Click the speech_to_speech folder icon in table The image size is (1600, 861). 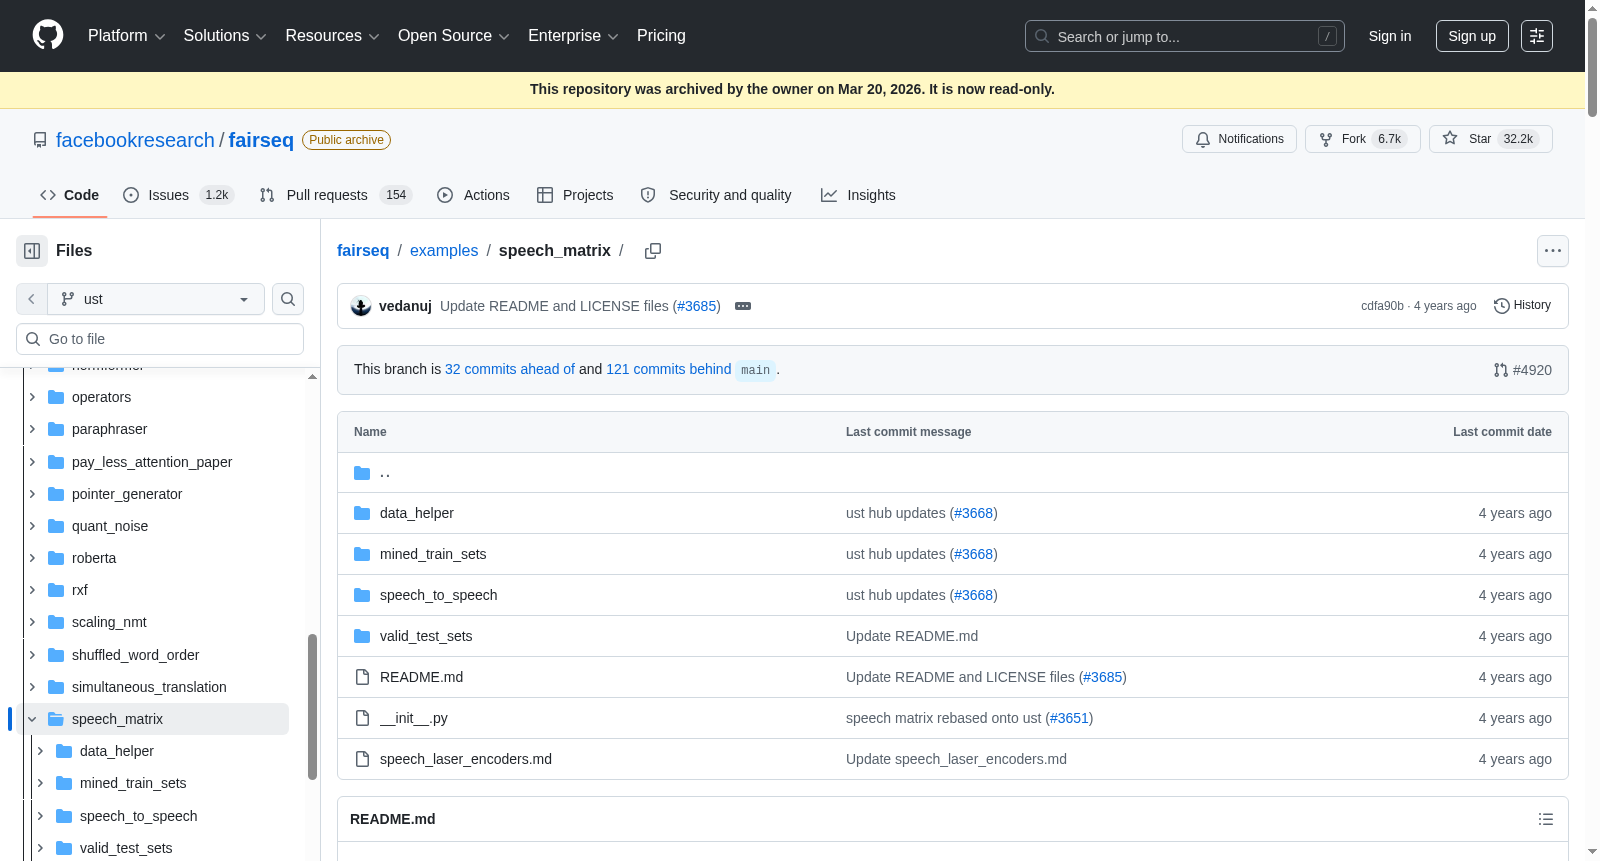pyautogui.click(x=362, y=595)
